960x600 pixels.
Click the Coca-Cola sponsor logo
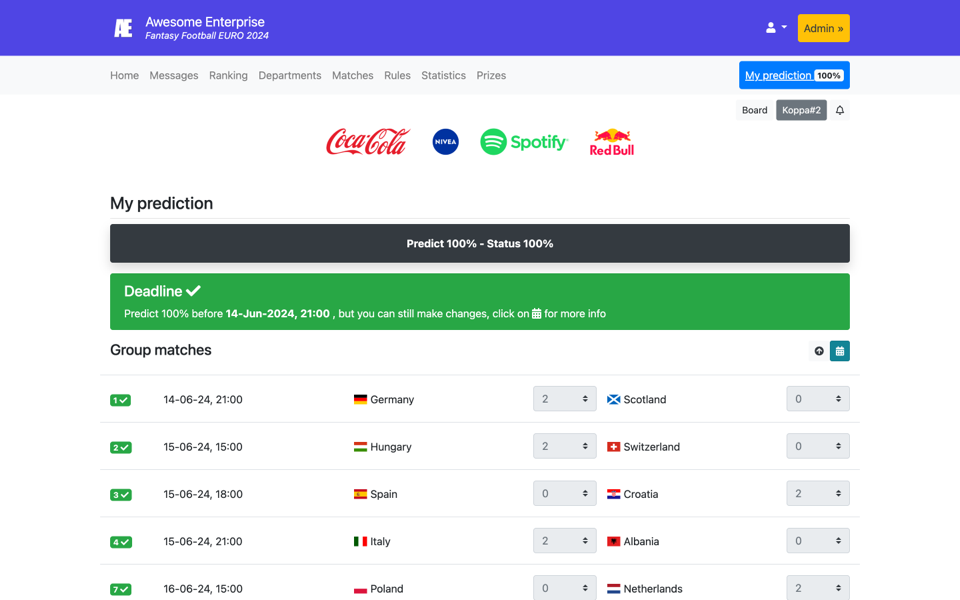click(x=368, y=142)
